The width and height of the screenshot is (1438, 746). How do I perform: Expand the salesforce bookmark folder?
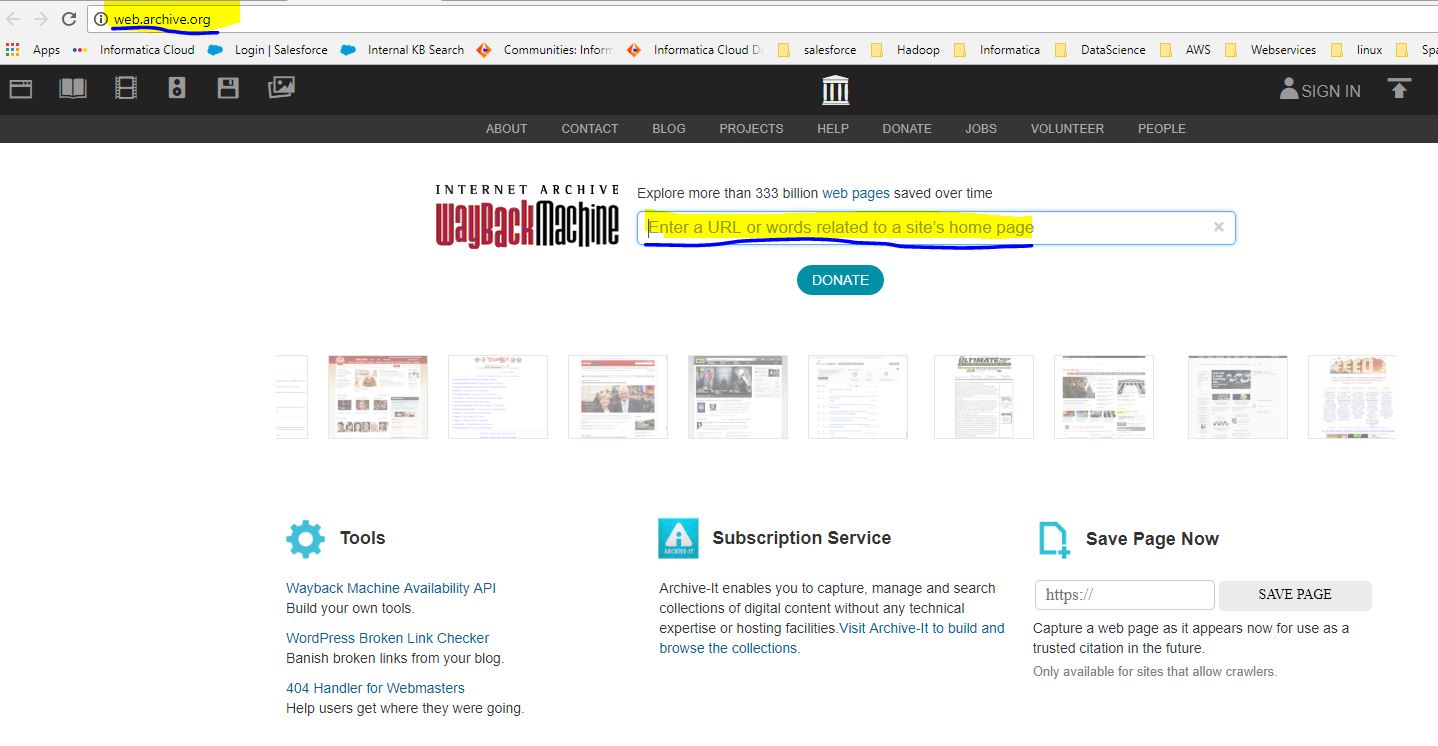[x=816, y=49]
